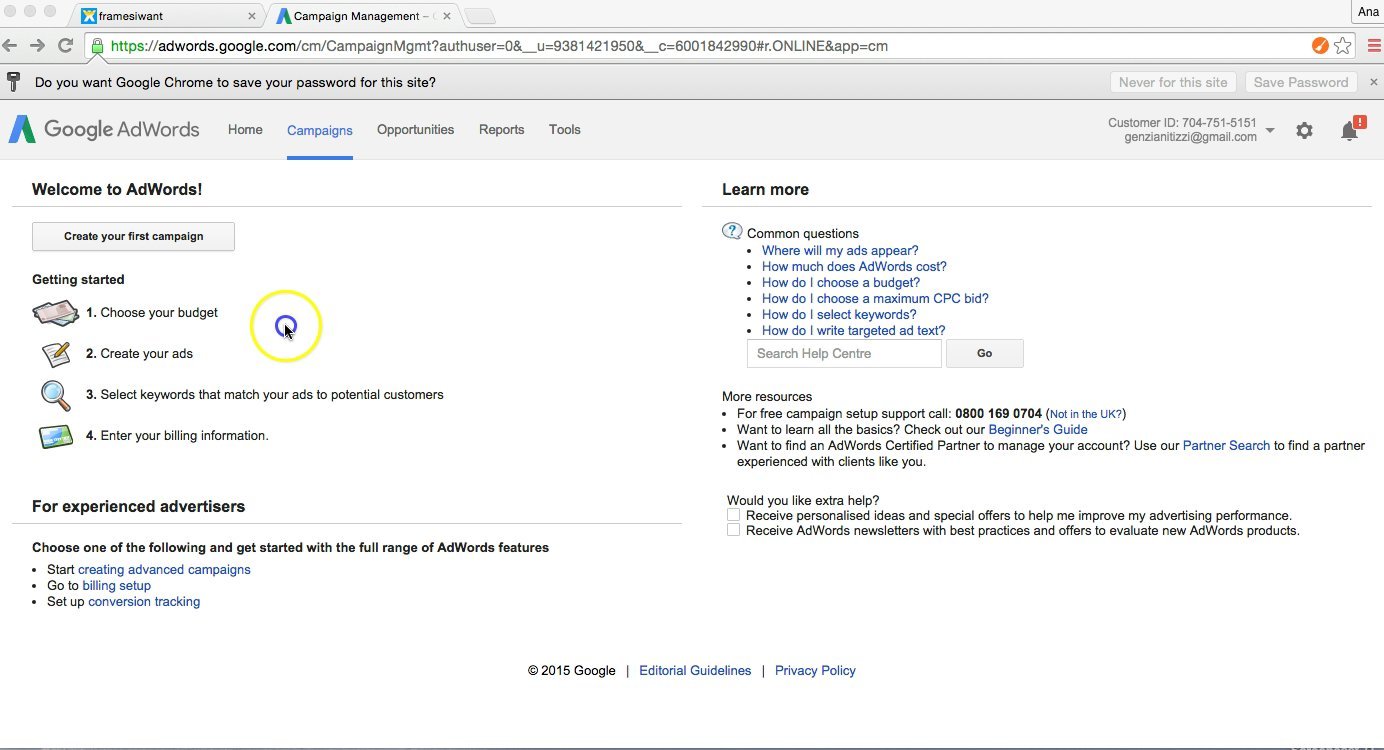Reload the page with the refresh icon
The height and width of the screenshot is (750, 1384).
(x=65, y=45)
